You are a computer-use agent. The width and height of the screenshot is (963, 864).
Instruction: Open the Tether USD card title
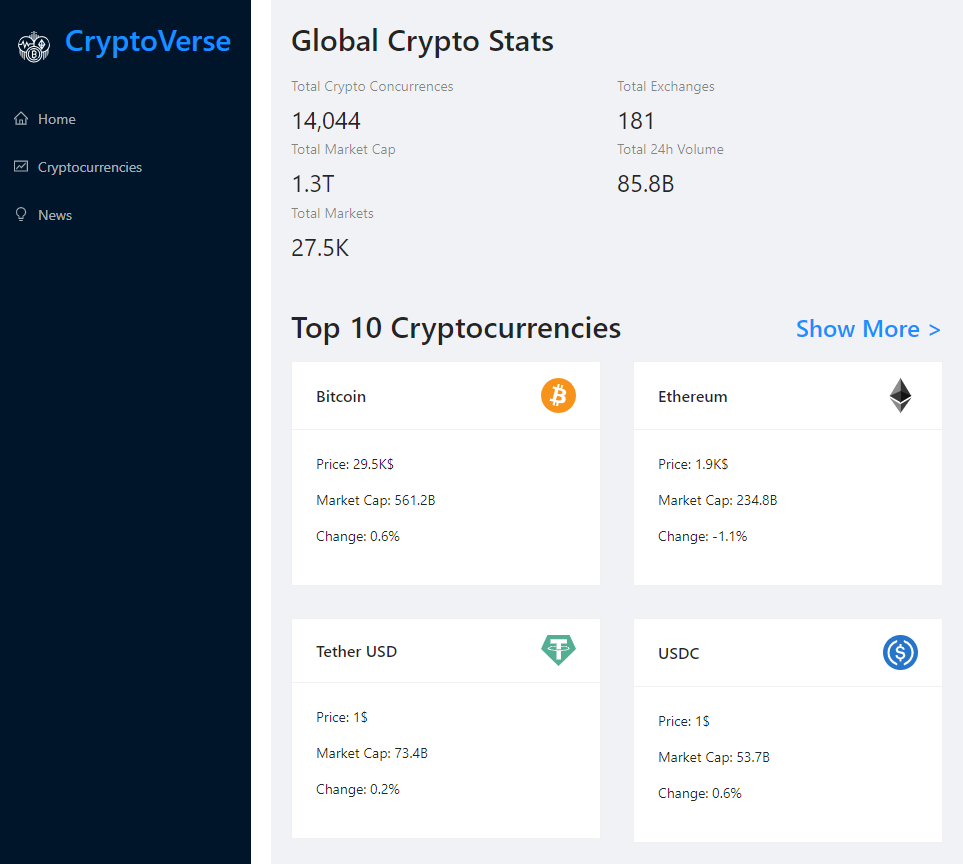point(356,652)
